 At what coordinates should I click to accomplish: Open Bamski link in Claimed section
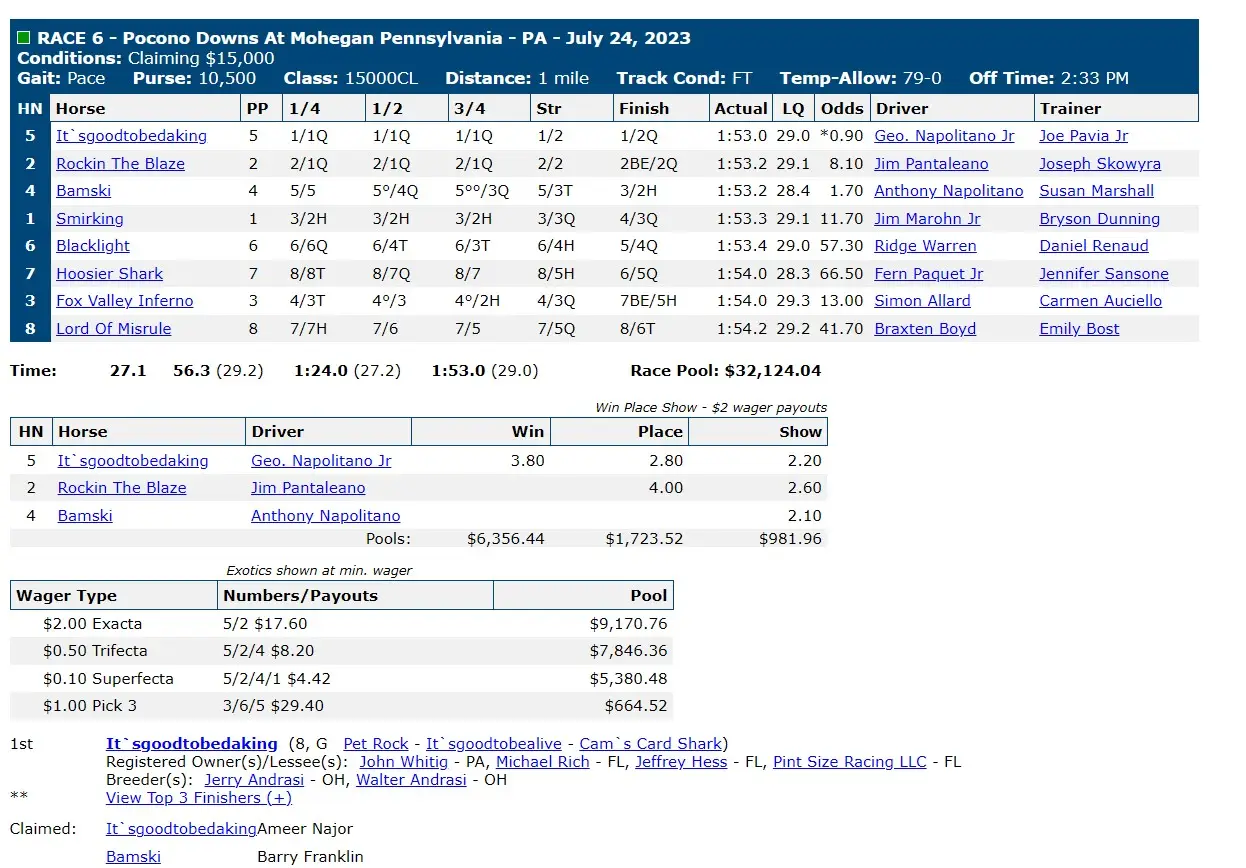click(134, 857)
